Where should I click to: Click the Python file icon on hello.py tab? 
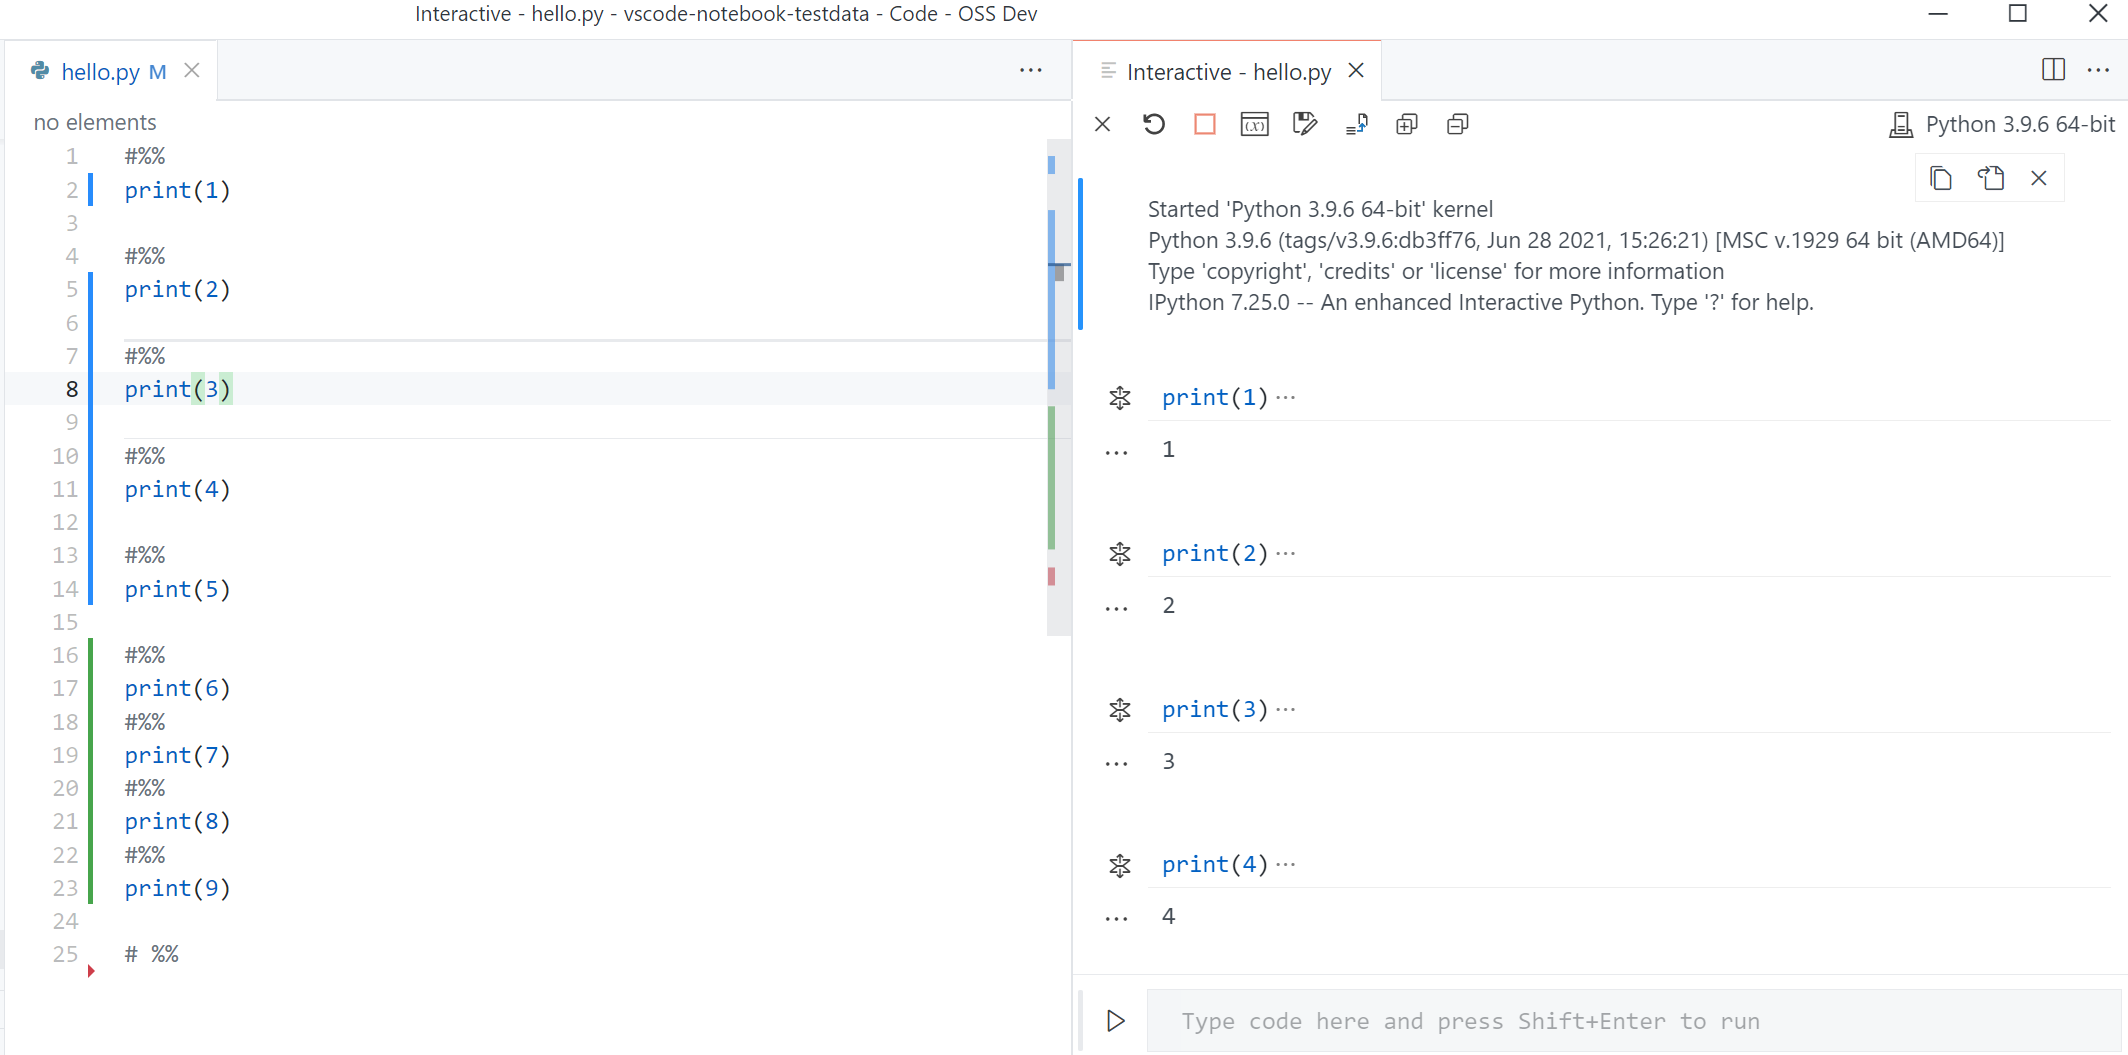pyautogui.click(x=40, y=70)
